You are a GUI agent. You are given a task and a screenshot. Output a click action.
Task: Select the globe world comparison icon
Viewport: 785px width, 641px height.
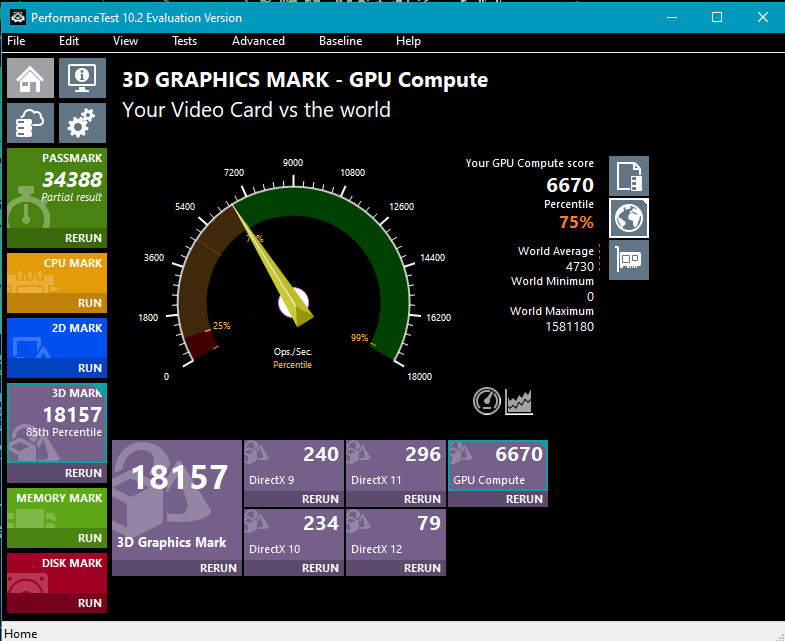click(x=629, y=218)
